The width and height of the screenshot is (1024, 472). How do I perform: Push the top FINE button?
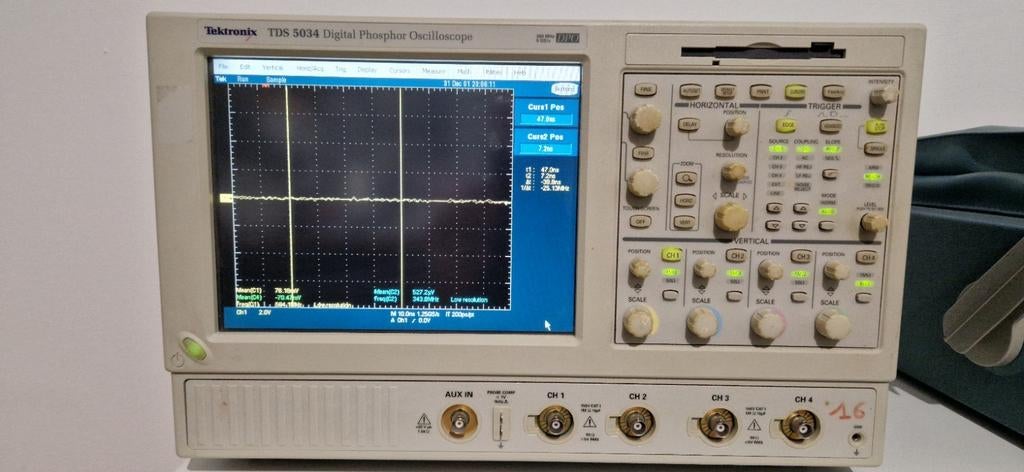point(645,90)
